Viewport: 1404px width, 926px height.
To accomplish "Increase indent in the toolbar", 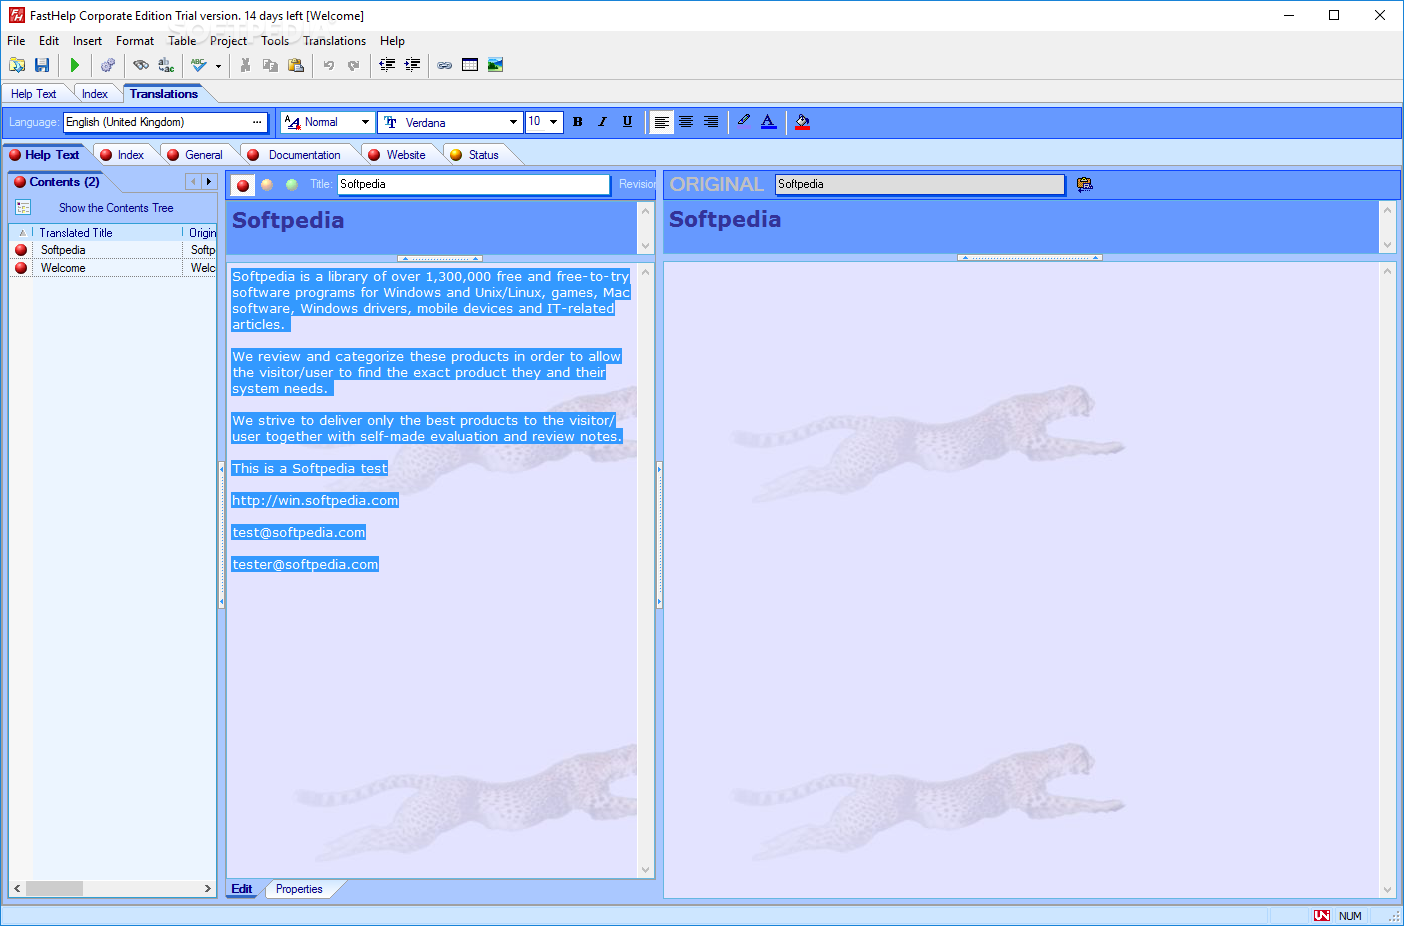I will 412,65.
